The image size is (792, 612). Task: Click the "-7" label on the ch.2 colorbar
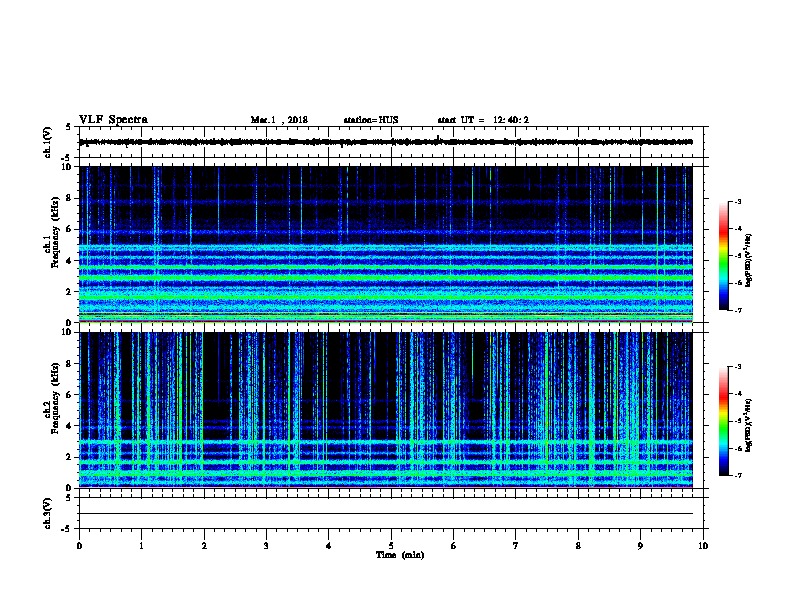[738, 475]
